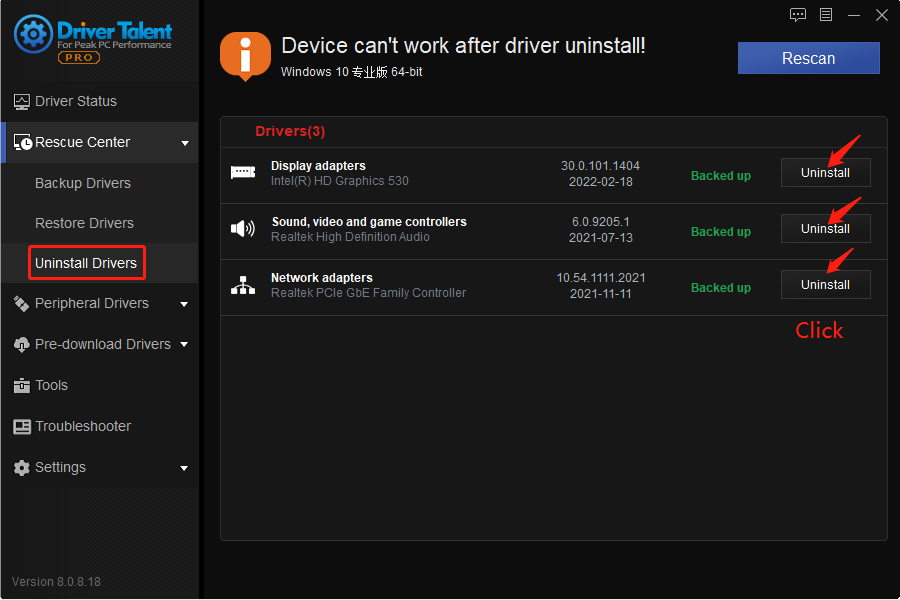
Task: Click the Peripheral Drivers plug icon
Action: tap(21, 304)
